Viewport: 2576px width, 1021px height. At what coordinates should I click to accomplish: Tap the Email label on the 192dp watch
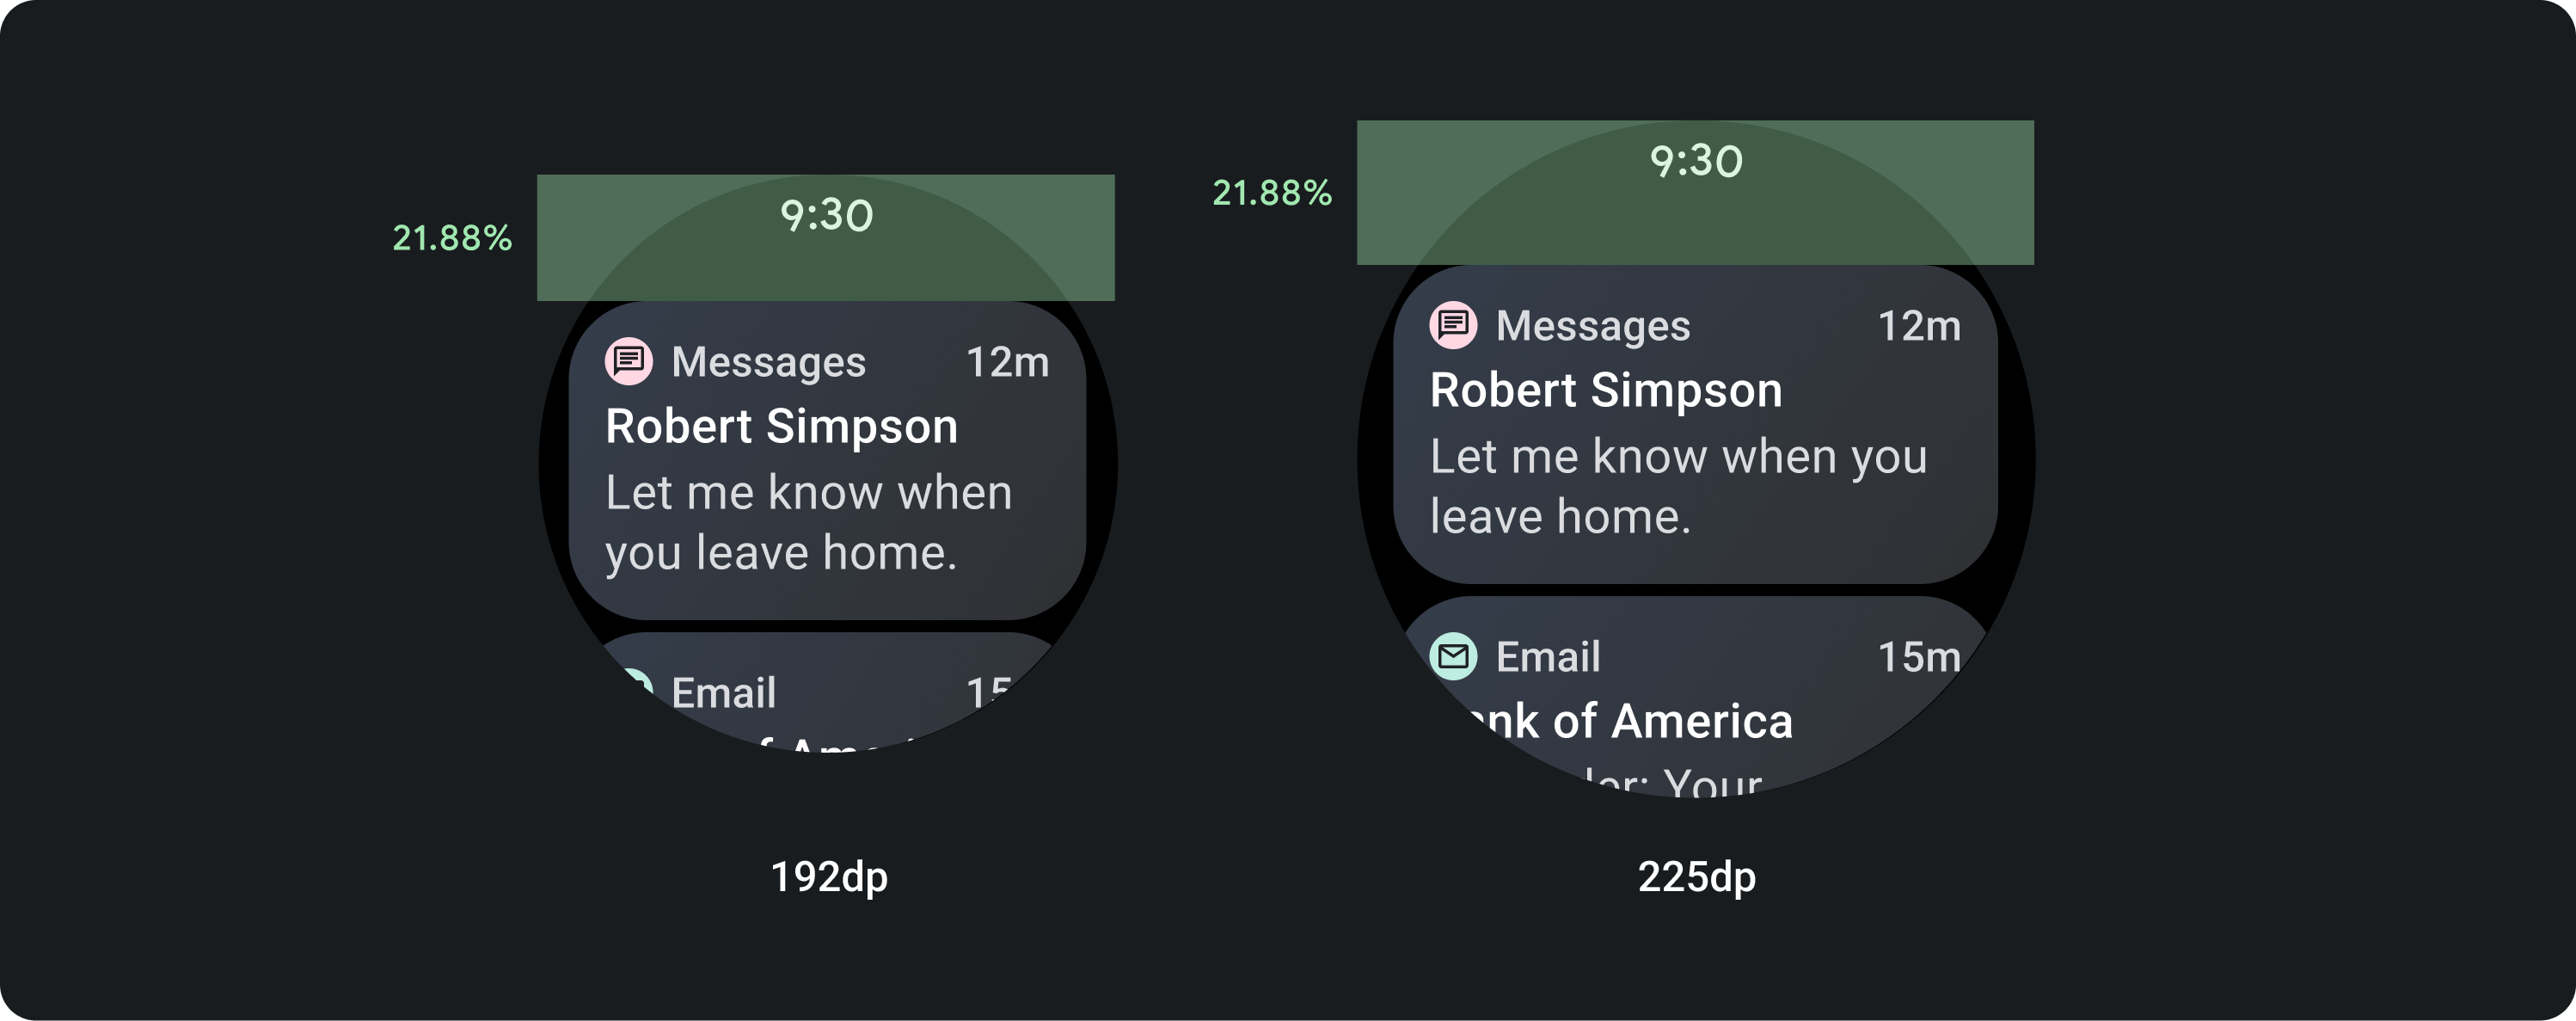(723, 692)
